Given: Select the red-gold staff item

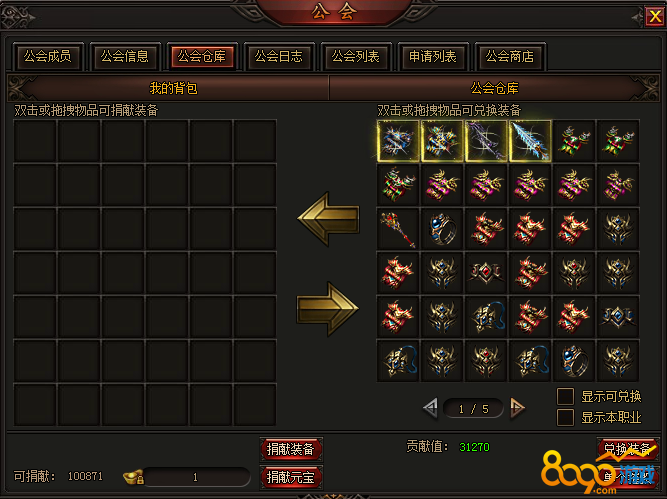Looking at the screenshot, I should click(398, 229).
